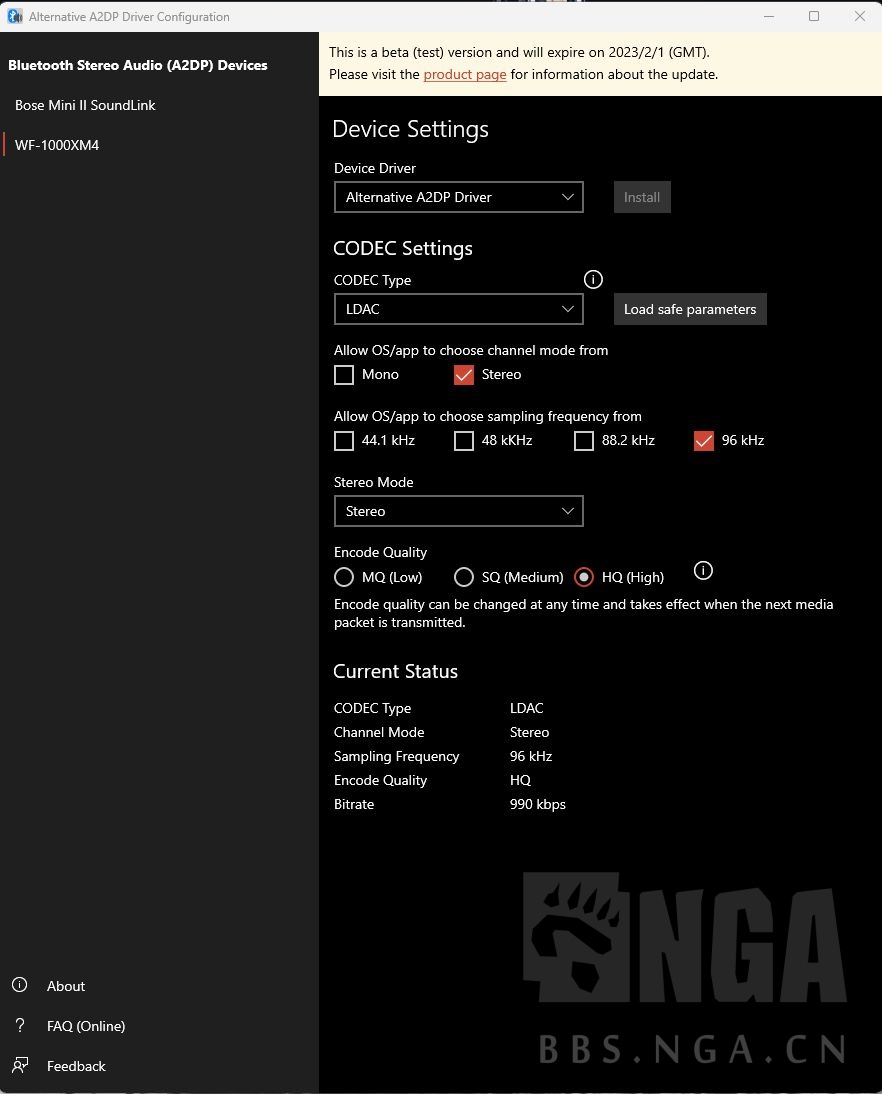The image size is (882, 1094).
Task: Click the About info icon in sidebar
Action: (19, 985)
